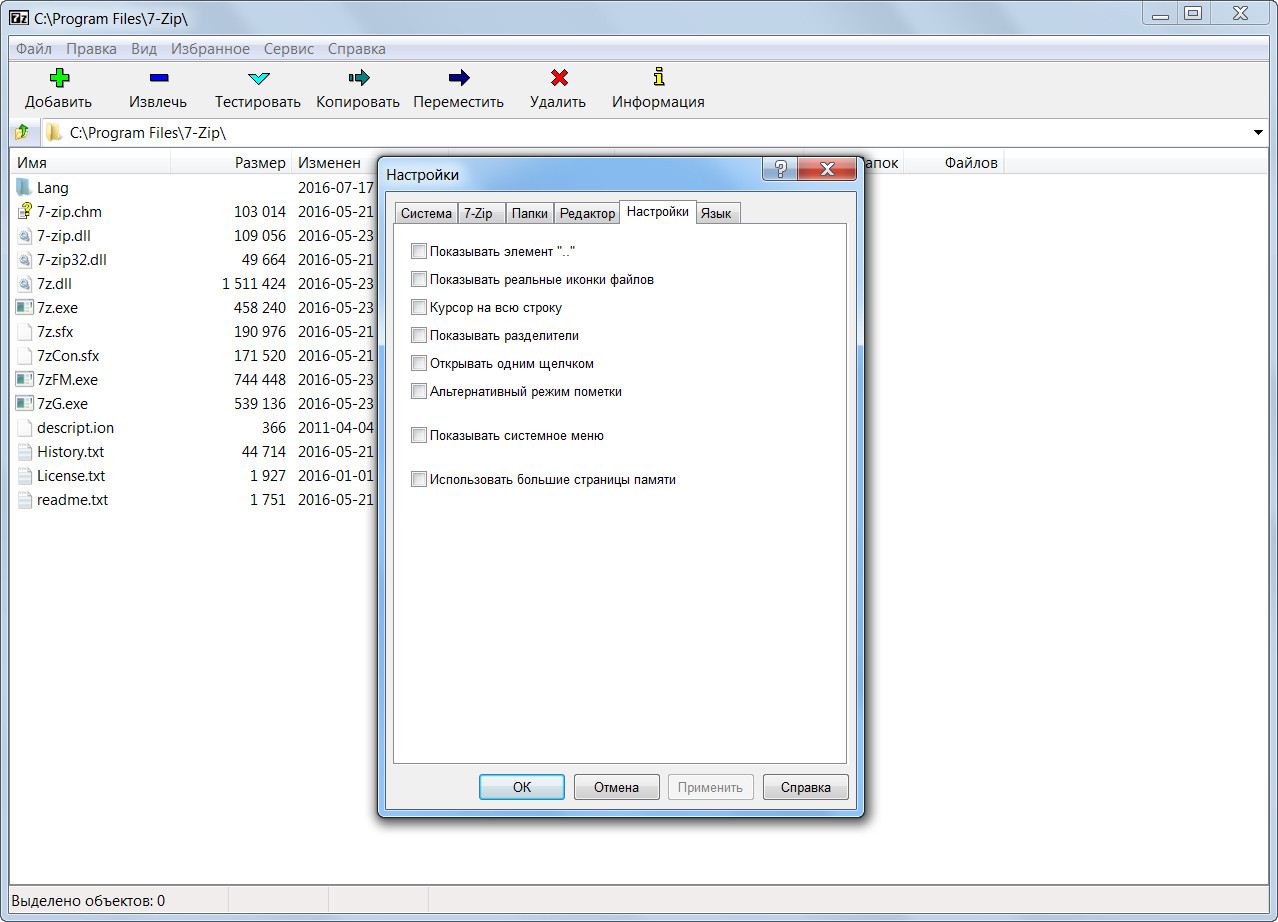Click the 7-zip32.dll file icon
This screenshot has height=922, width=1278.
[x=25, y=259]
